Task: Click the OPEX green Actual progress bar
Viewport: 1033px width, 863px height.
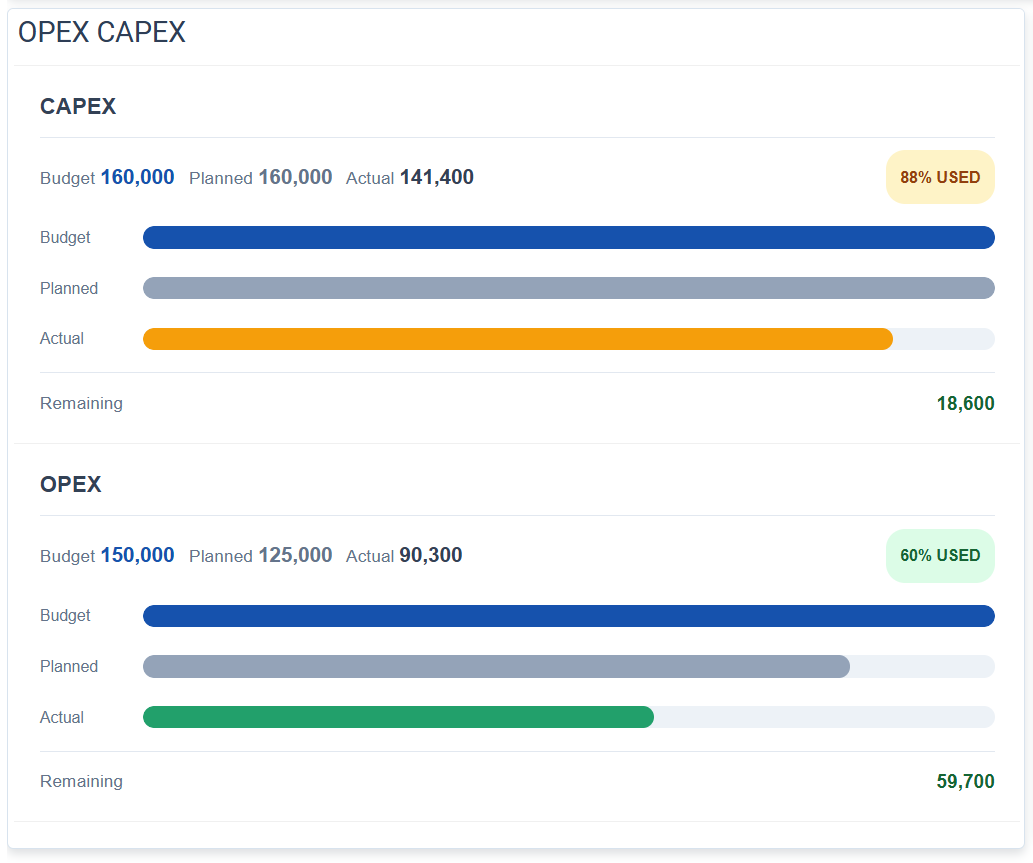Action: [x=399, y=717]
